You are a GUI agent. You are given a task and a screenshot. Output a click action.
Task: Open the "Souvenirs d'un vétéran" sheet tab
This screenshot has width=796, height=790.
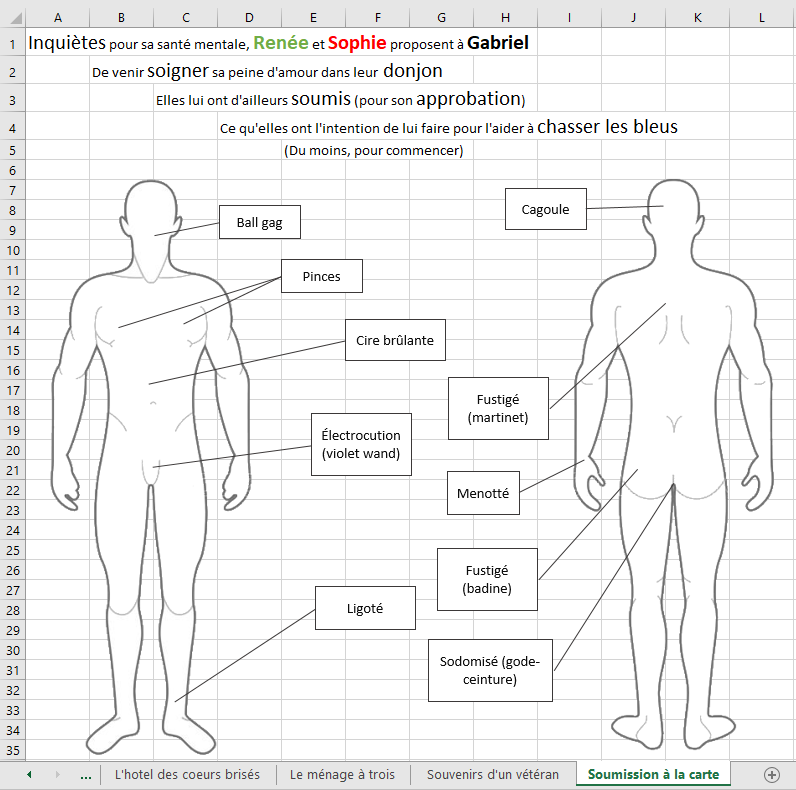coord(493,775)
